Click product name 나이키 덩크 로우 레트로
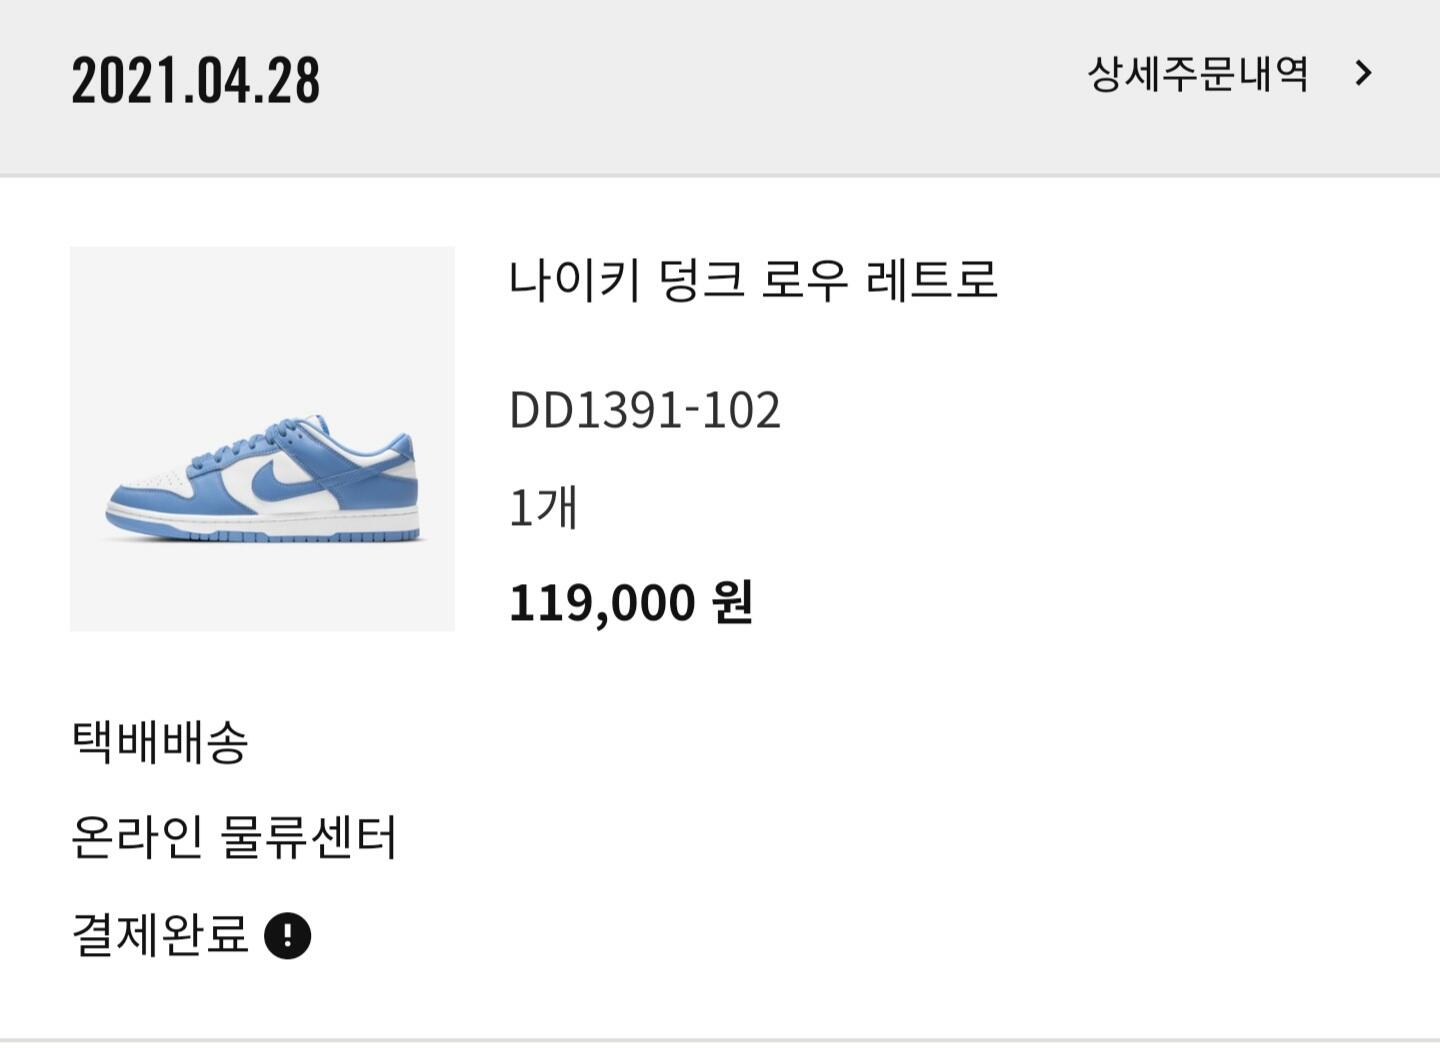This screenshot has width=1440, height=1048. click(753, 279)
